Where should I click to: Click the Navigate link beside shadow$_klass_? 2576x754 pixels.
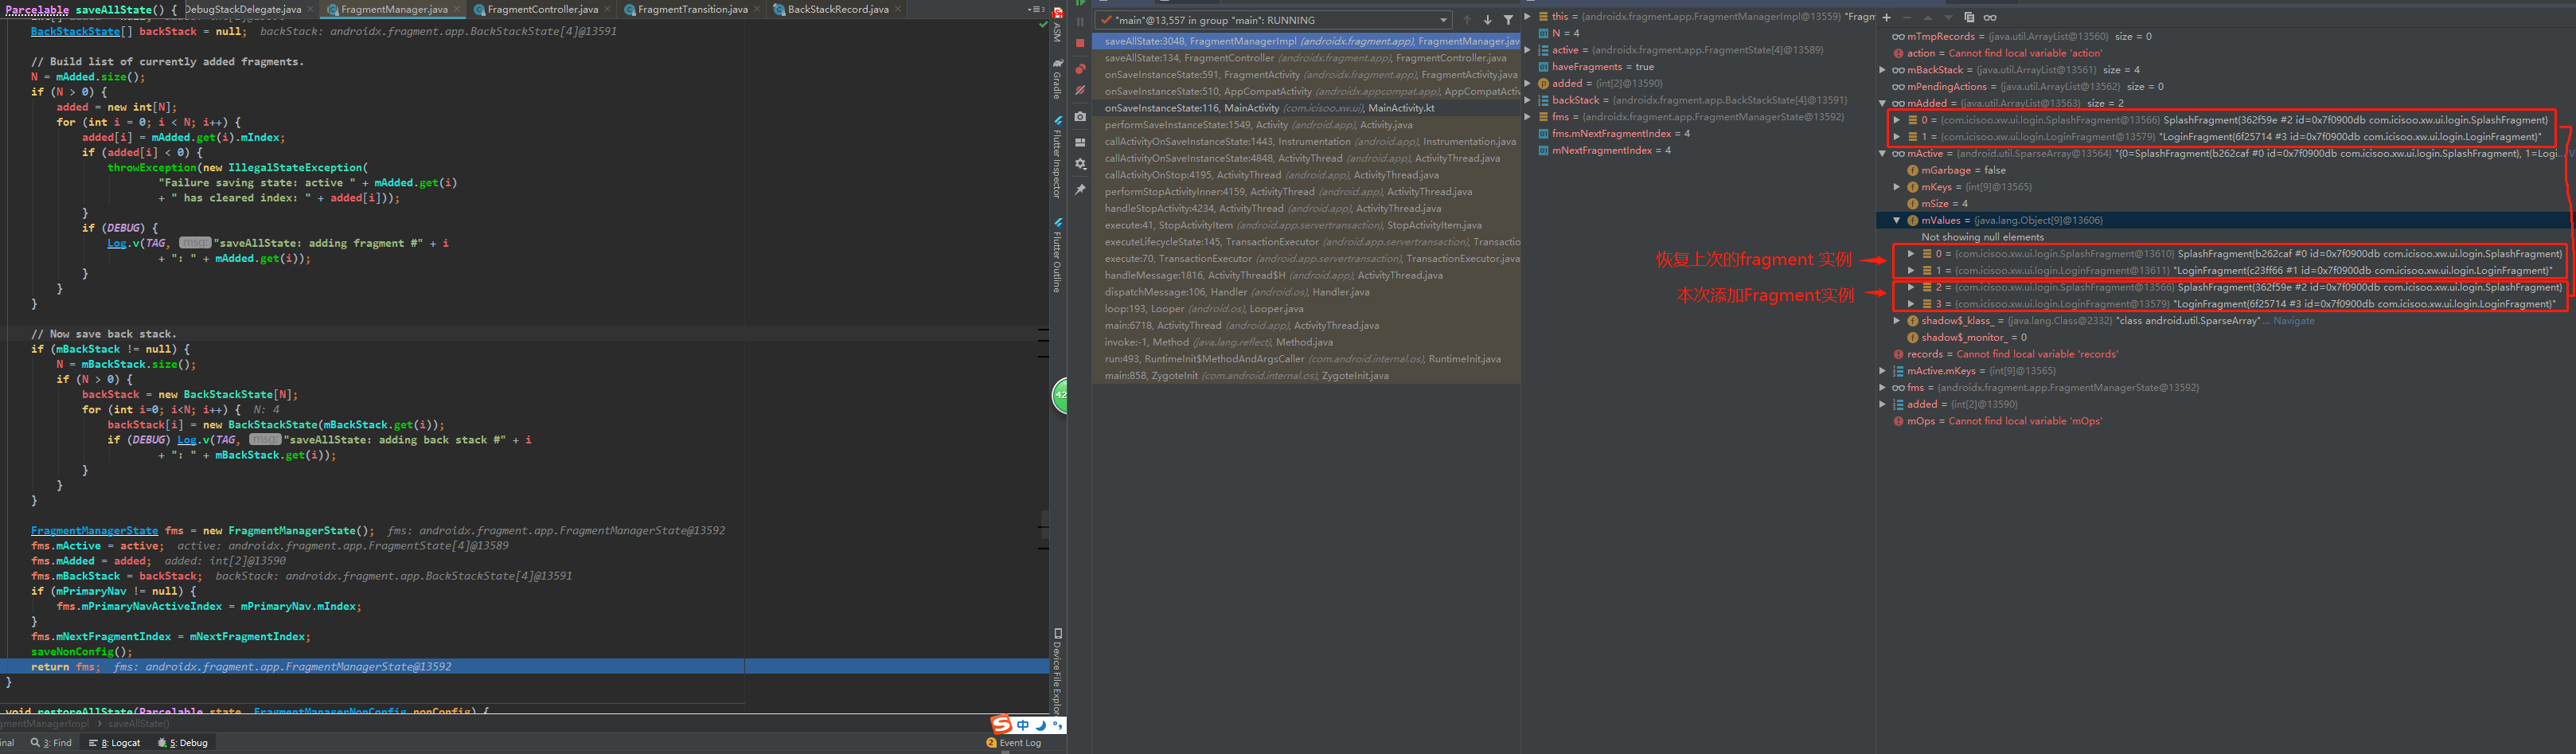tap(2293, 321)
